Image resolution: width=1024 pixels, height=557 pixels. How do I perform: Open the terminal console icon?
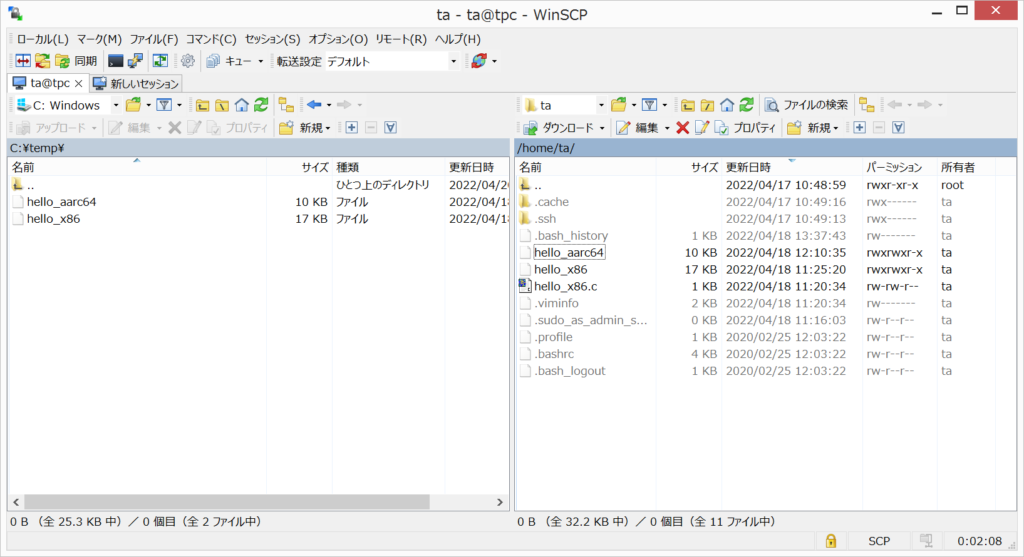pos(116,61)
